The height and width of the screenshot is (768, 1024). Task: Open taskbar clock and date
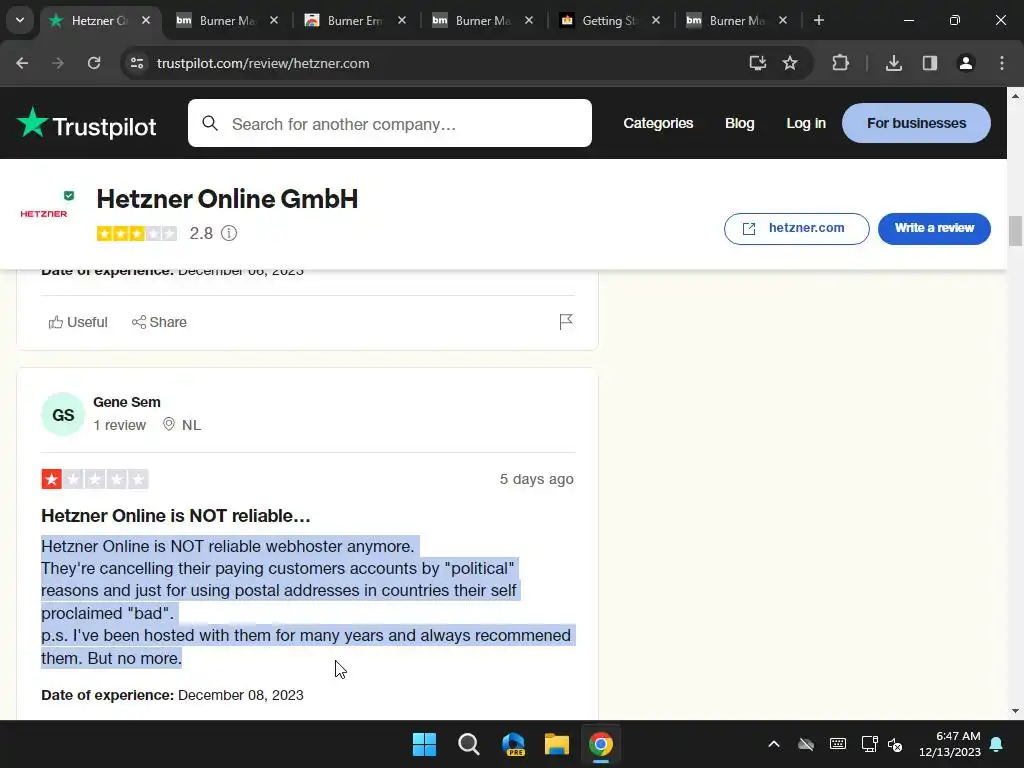(950, 744)
